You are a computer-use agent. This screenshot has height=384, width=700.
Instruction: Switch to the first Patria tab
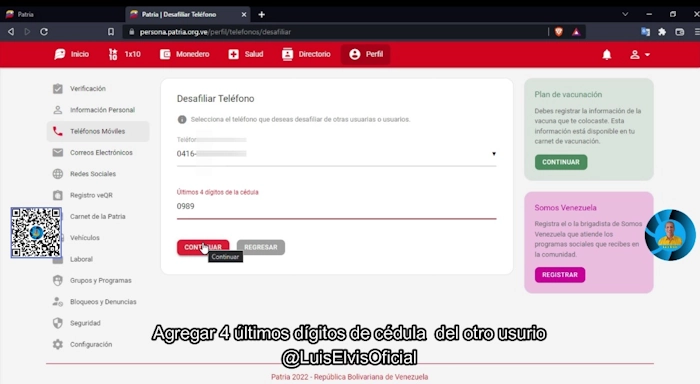point(62,14)
